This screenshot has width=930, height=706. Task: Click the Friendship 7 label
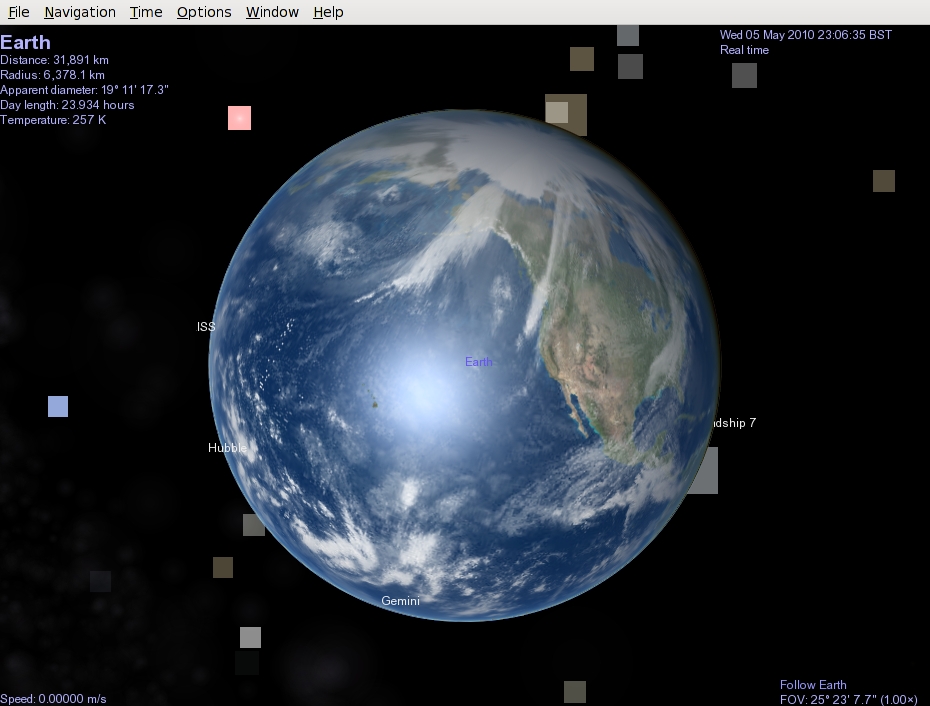pos(733,423)
